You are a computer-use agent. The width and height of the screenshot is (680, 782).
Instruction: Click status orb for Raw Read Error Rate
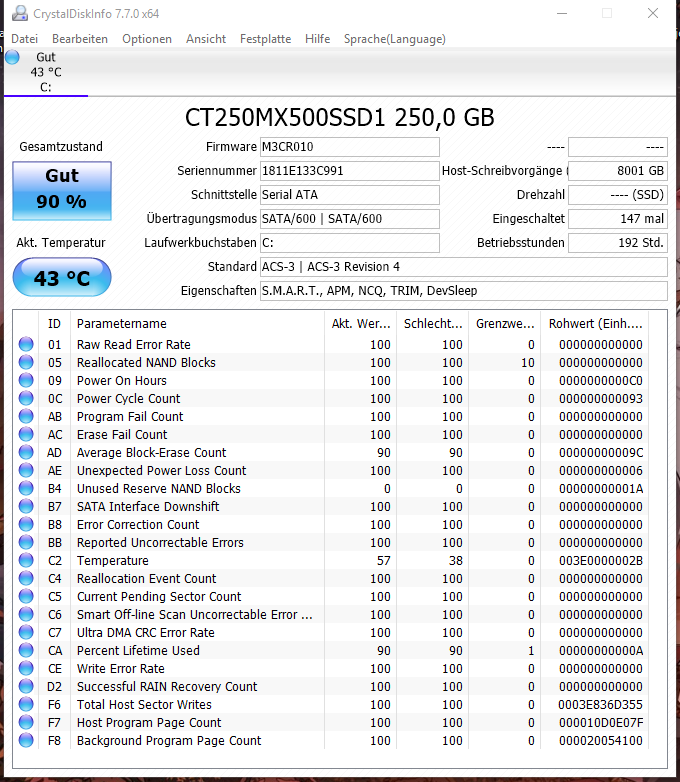click(x=26, y=344)
